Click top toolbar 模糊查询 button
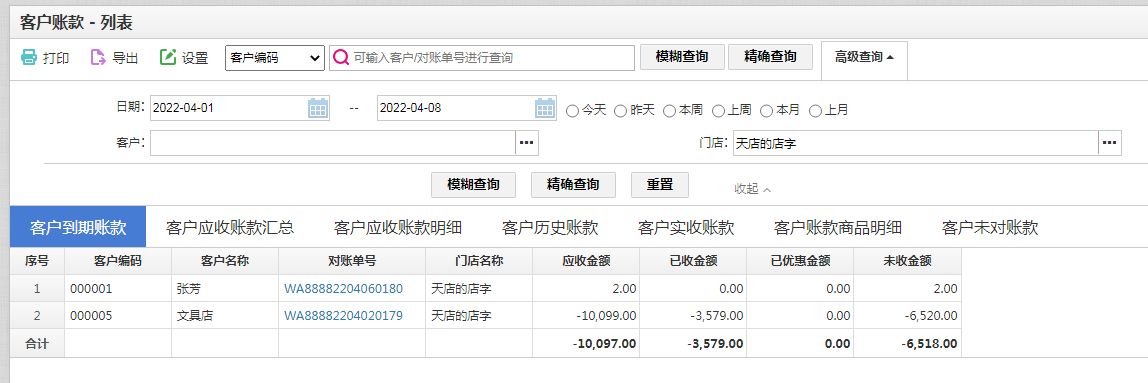Screen dimensions: 1148x383 tap(682, 57)
